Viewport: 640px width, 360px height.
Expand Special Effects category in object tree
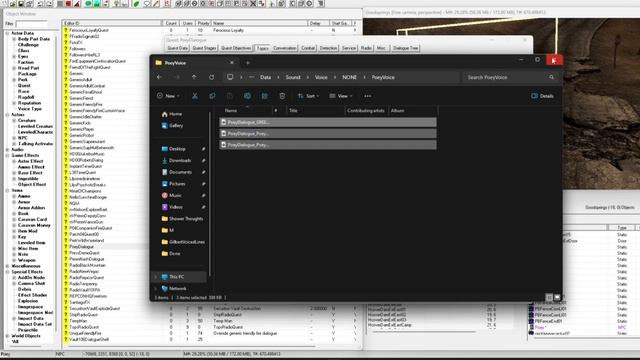(x=7, y=272)
